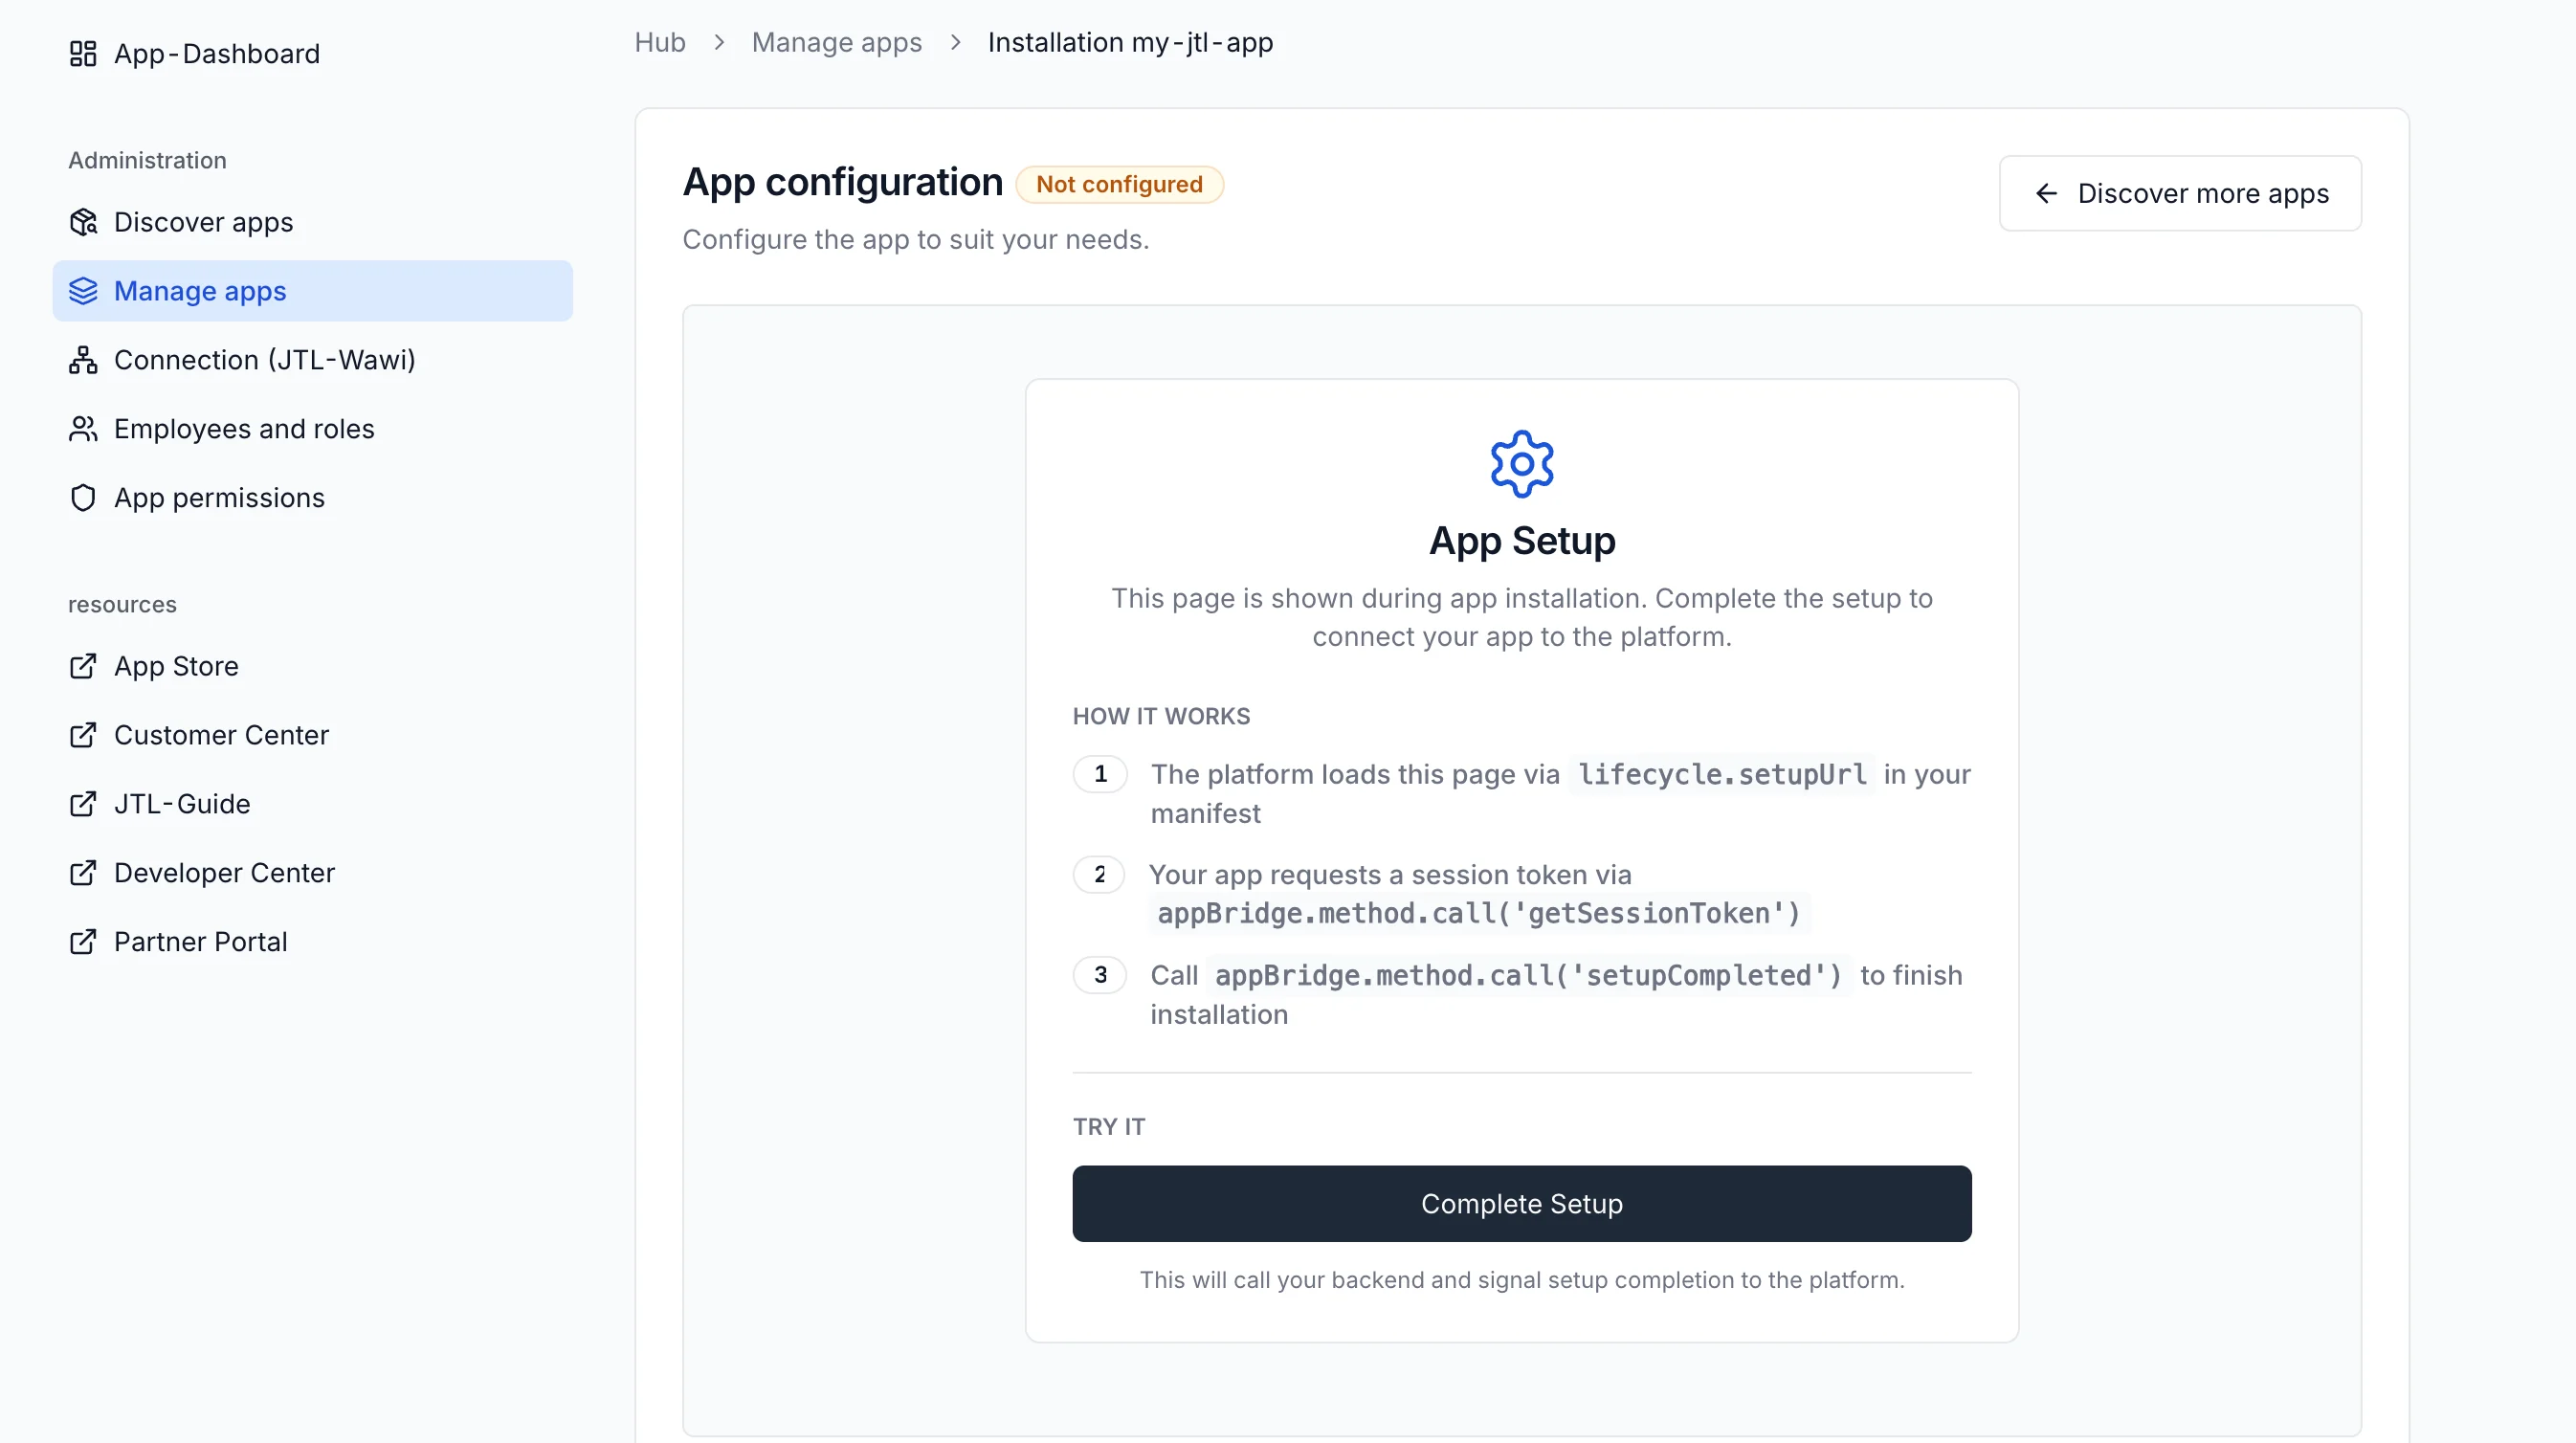The image size is (2576, 1443).
Task: Click the App Store external link icon
Action: tap(83, 666)
